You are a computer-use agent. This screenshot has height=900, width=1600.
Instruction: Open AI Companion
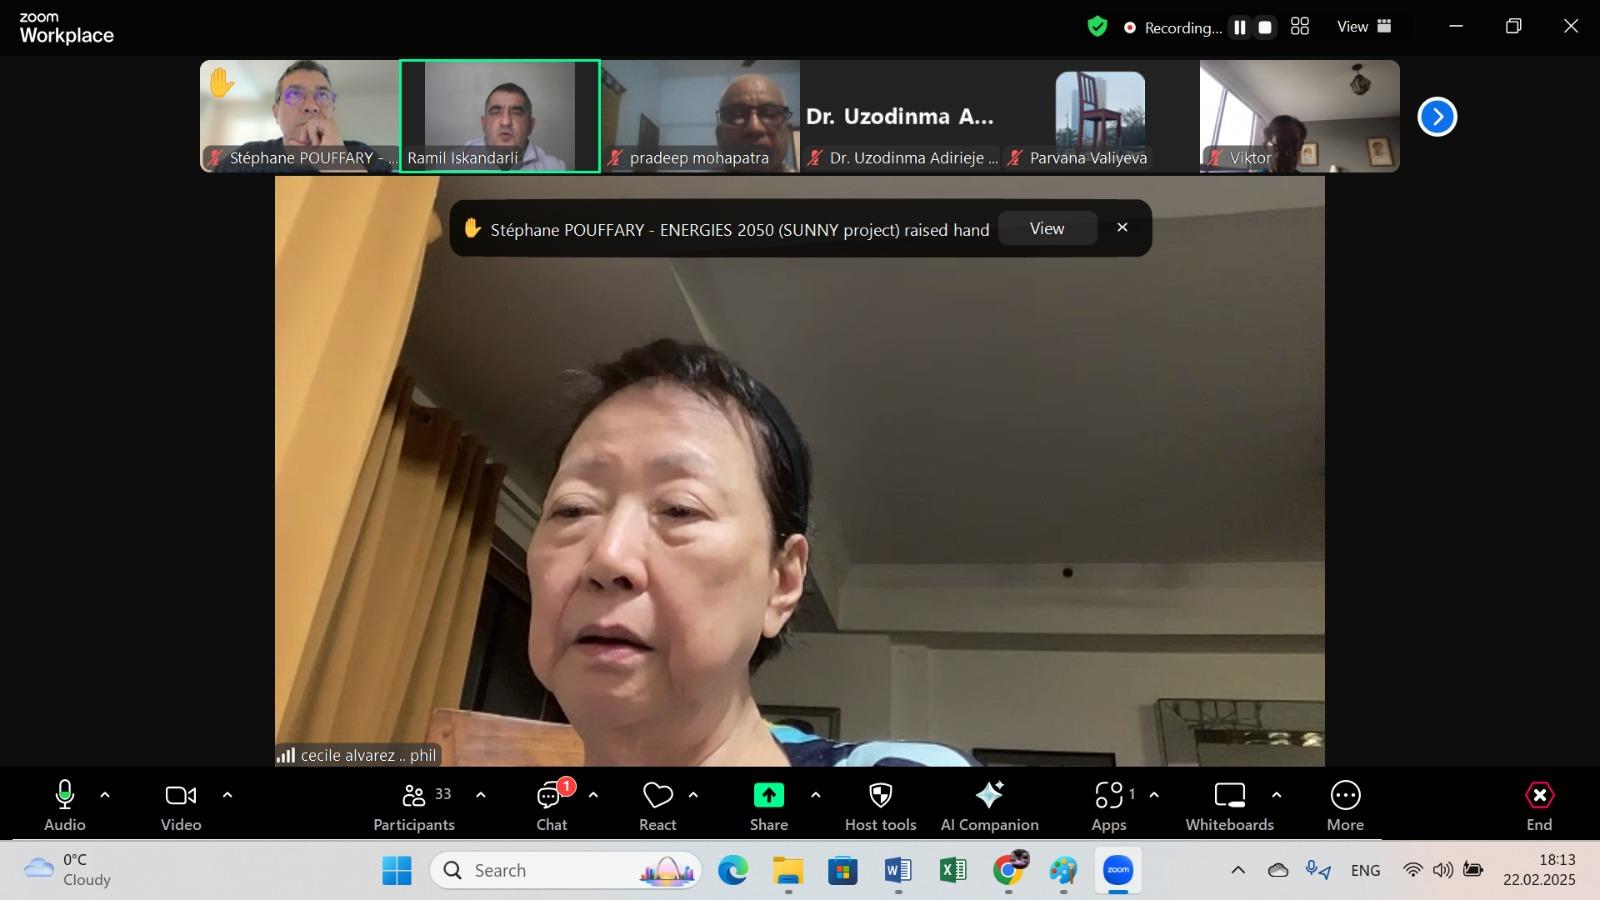pos(990,806)
